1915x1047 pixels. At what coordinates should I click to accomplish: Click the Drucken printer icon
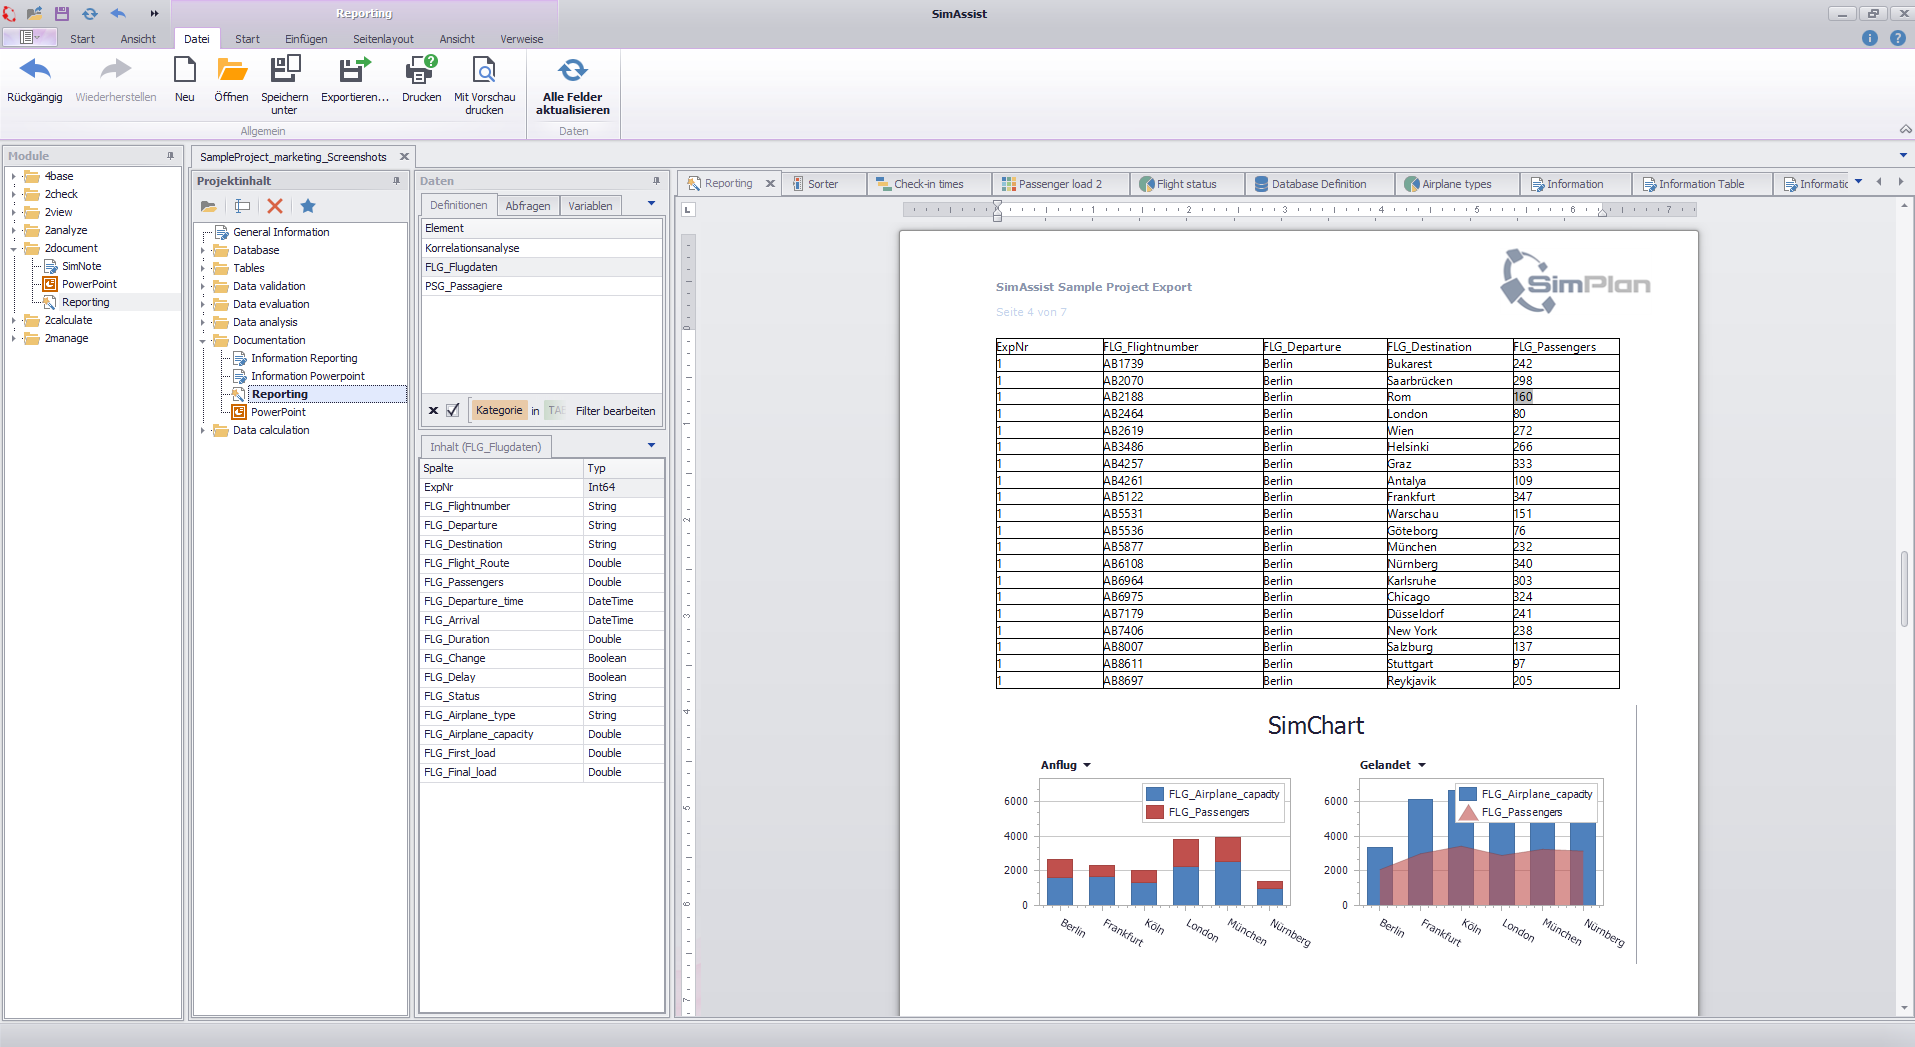[421, 70]
